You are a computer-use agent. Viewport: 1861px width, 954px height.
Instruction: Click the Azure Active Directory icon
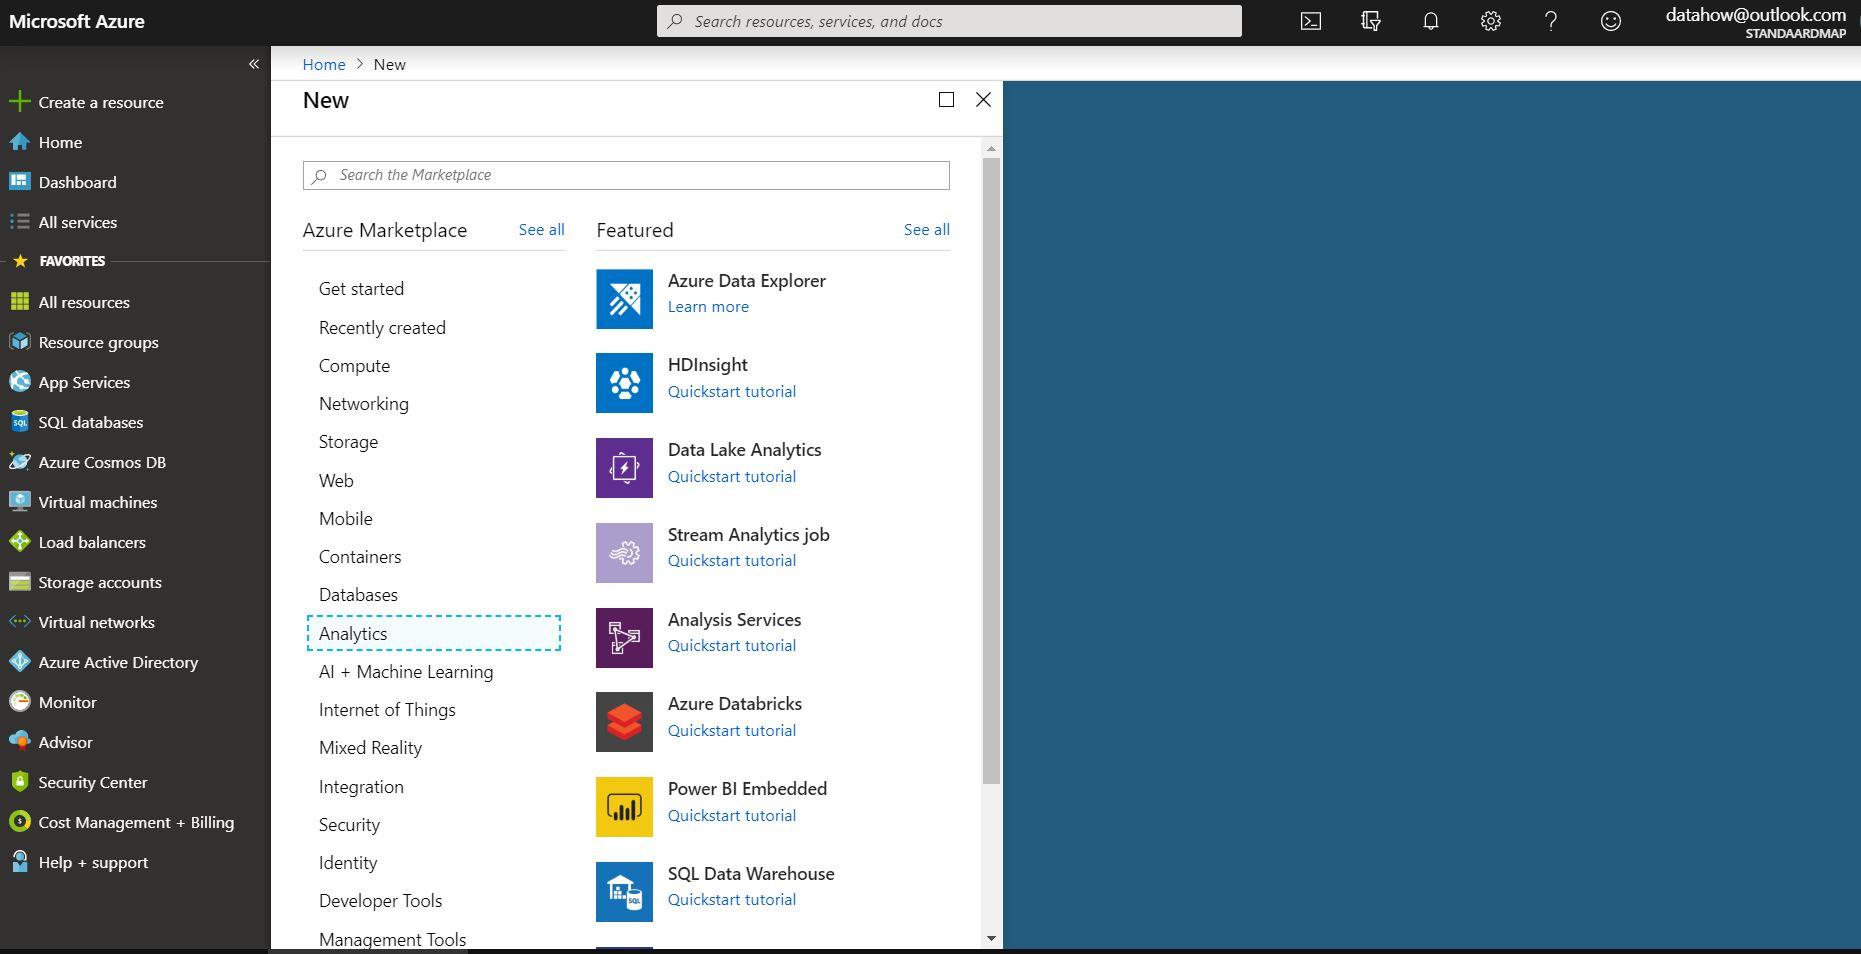pyautogui.click(x=19, y=662)
